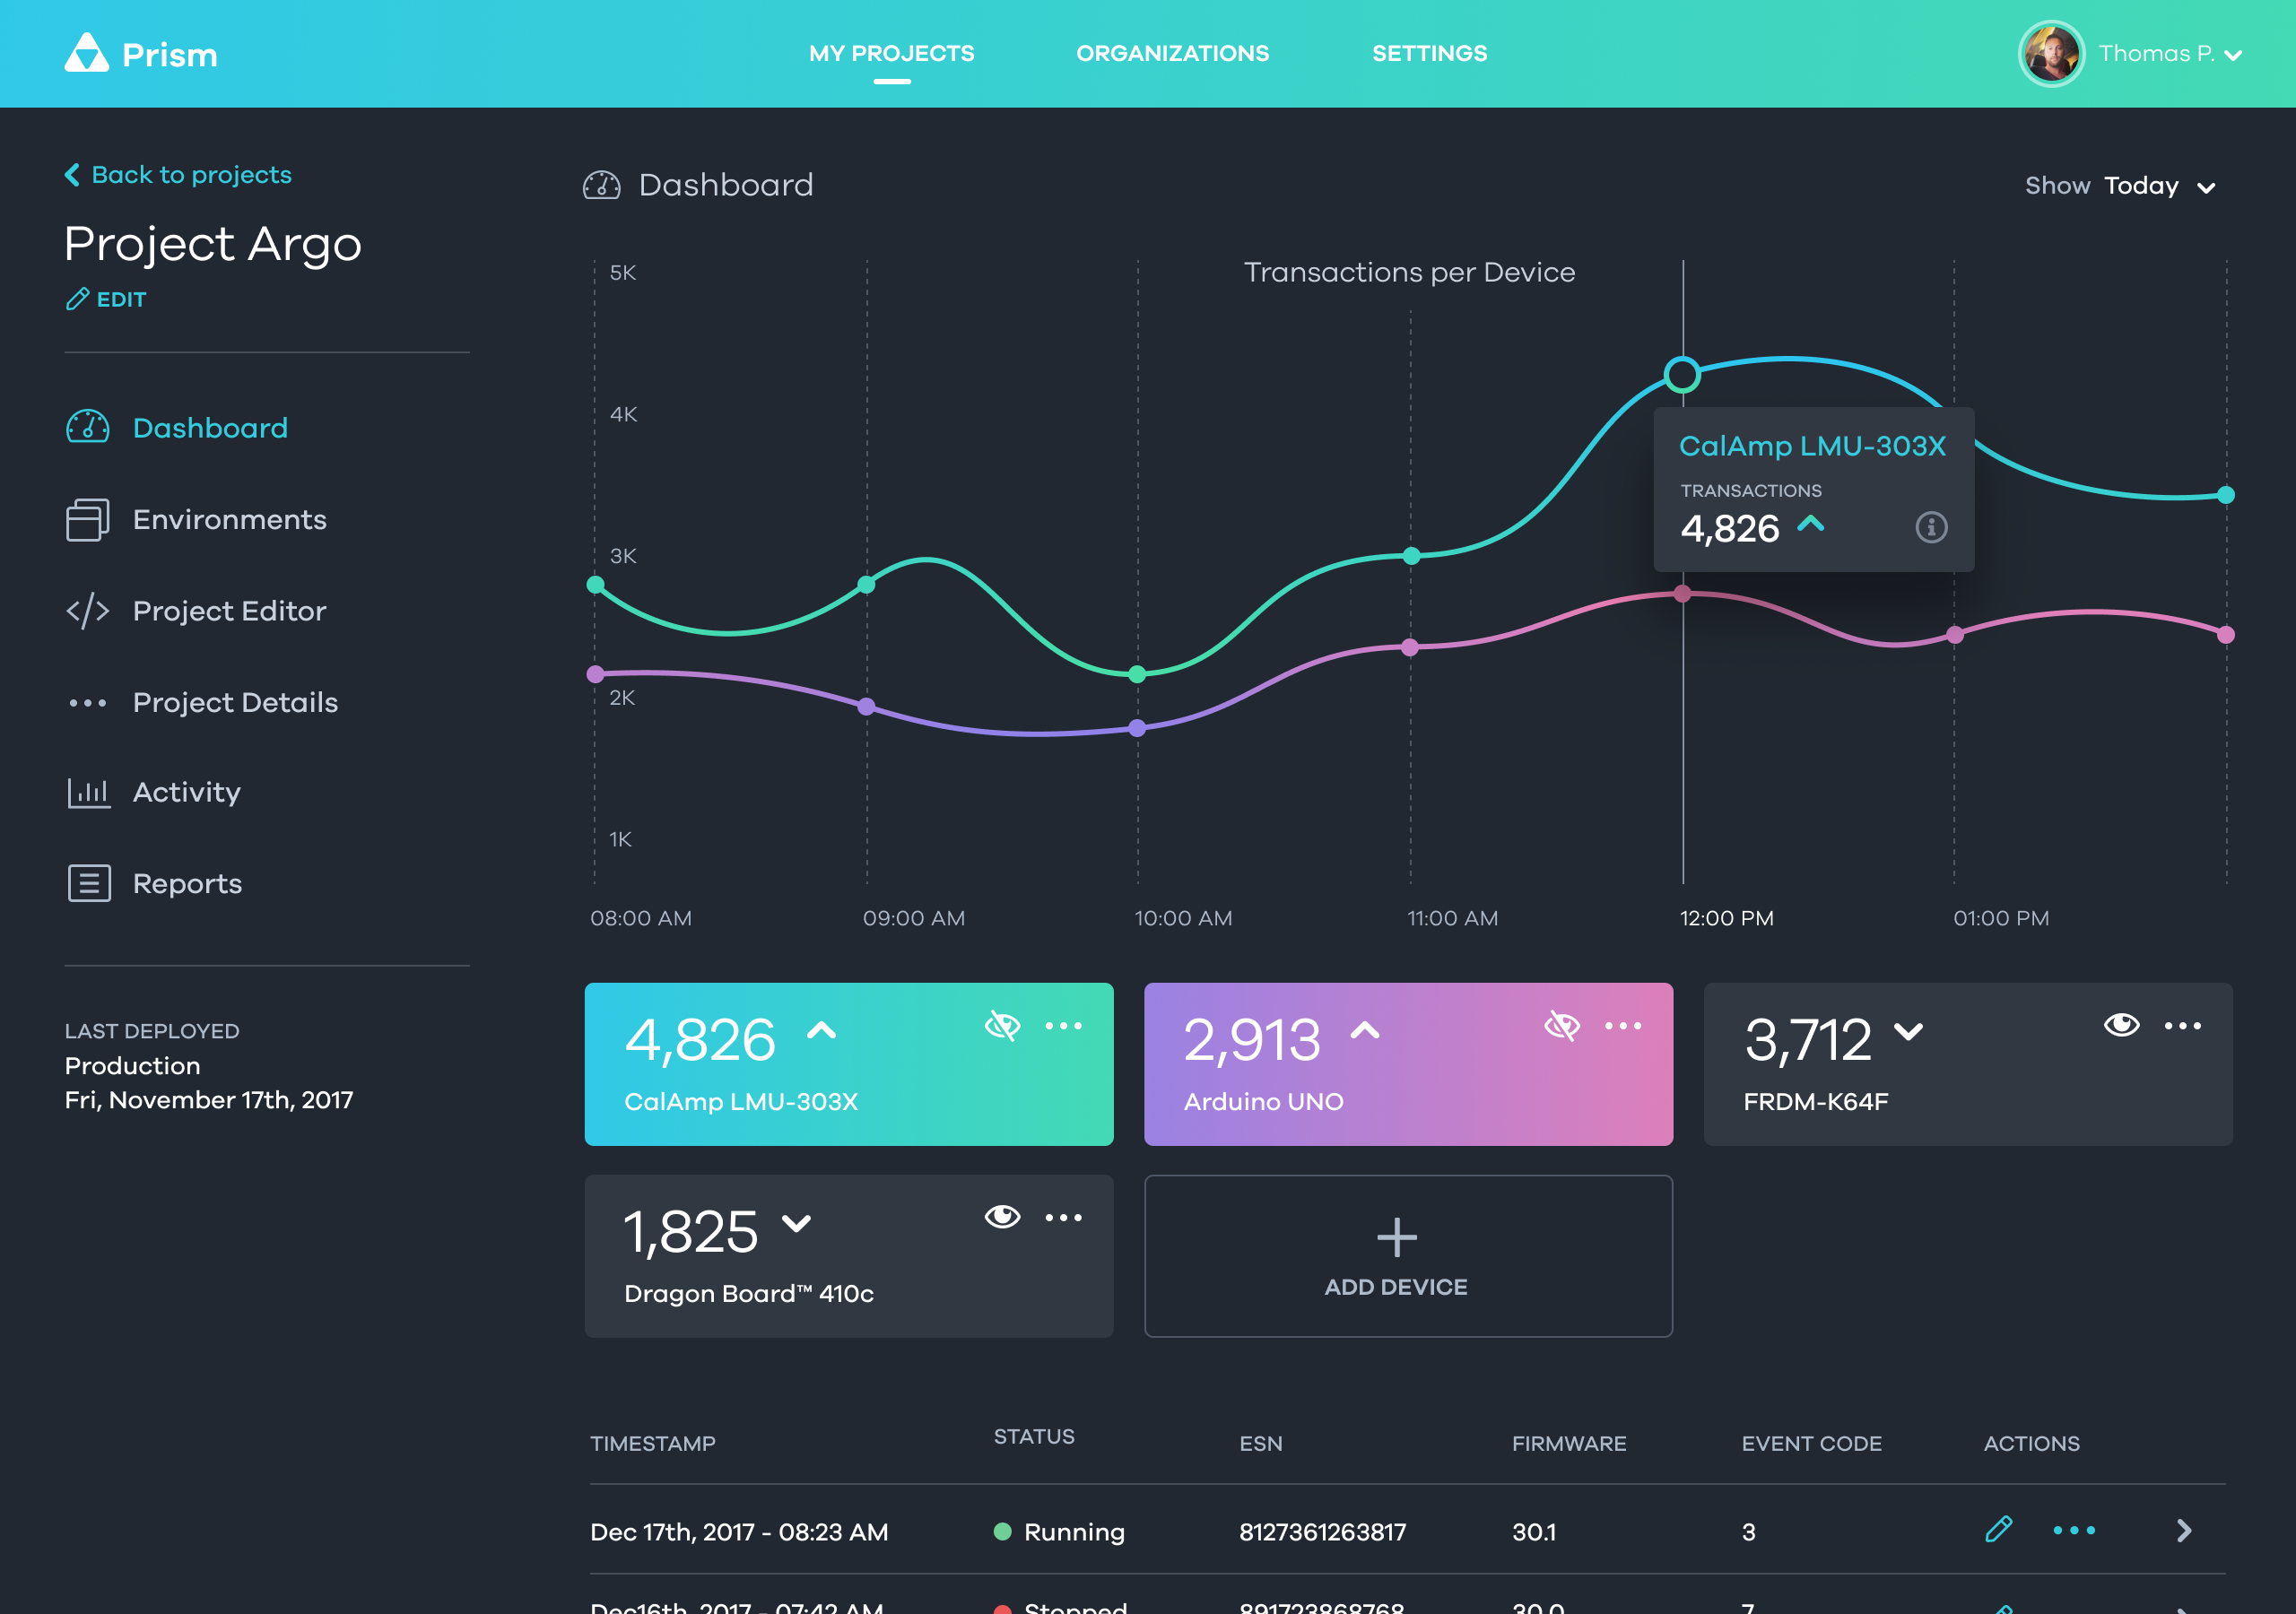
Task: Click down trend chevron on Dragon Board card
Action: point(796,1223)
